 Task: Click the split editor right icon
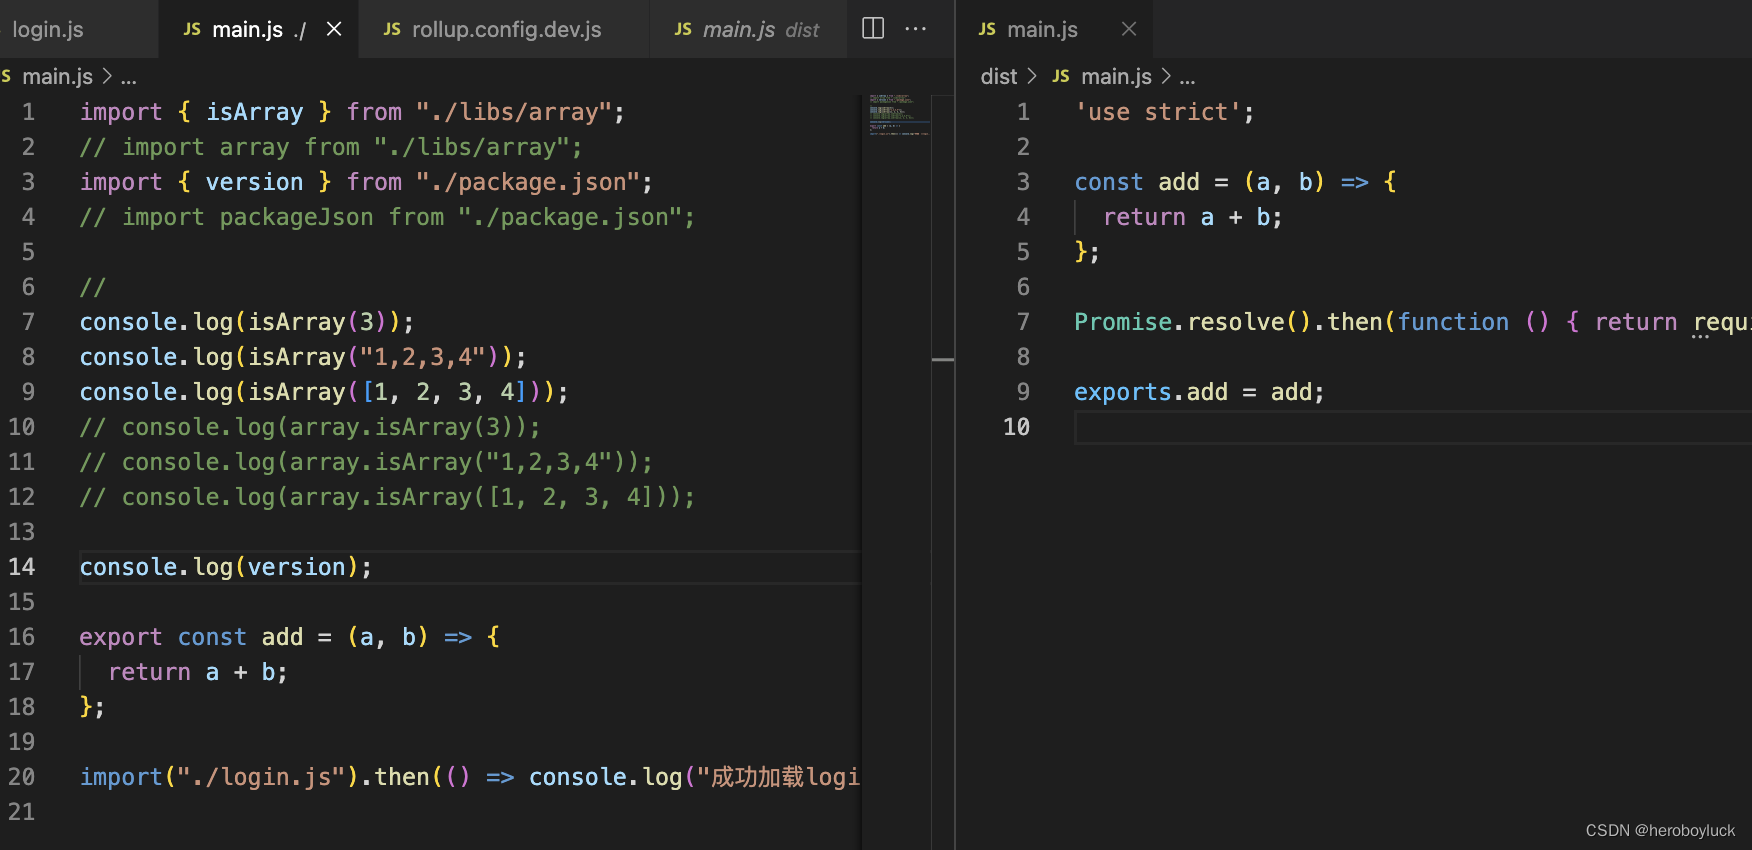coord(873,28)
